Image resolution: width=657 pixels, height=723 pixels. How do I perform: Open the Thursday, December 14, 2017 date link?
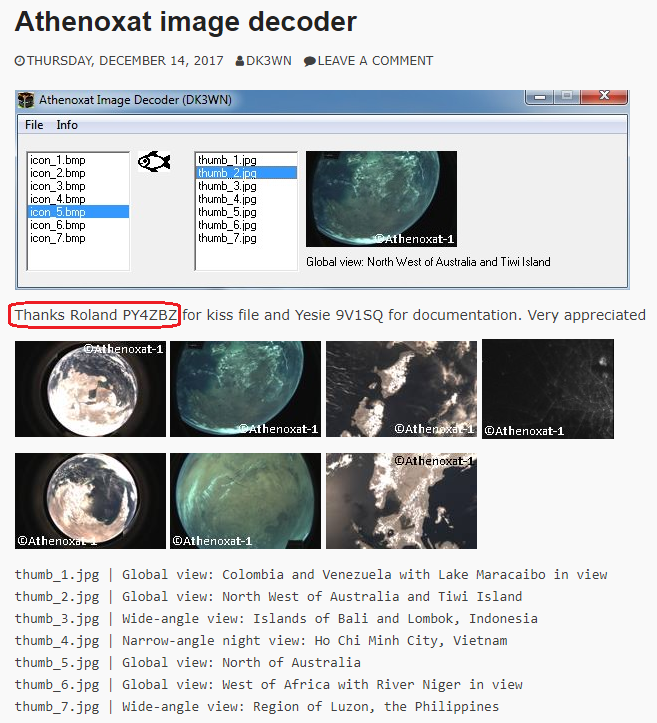125,61
